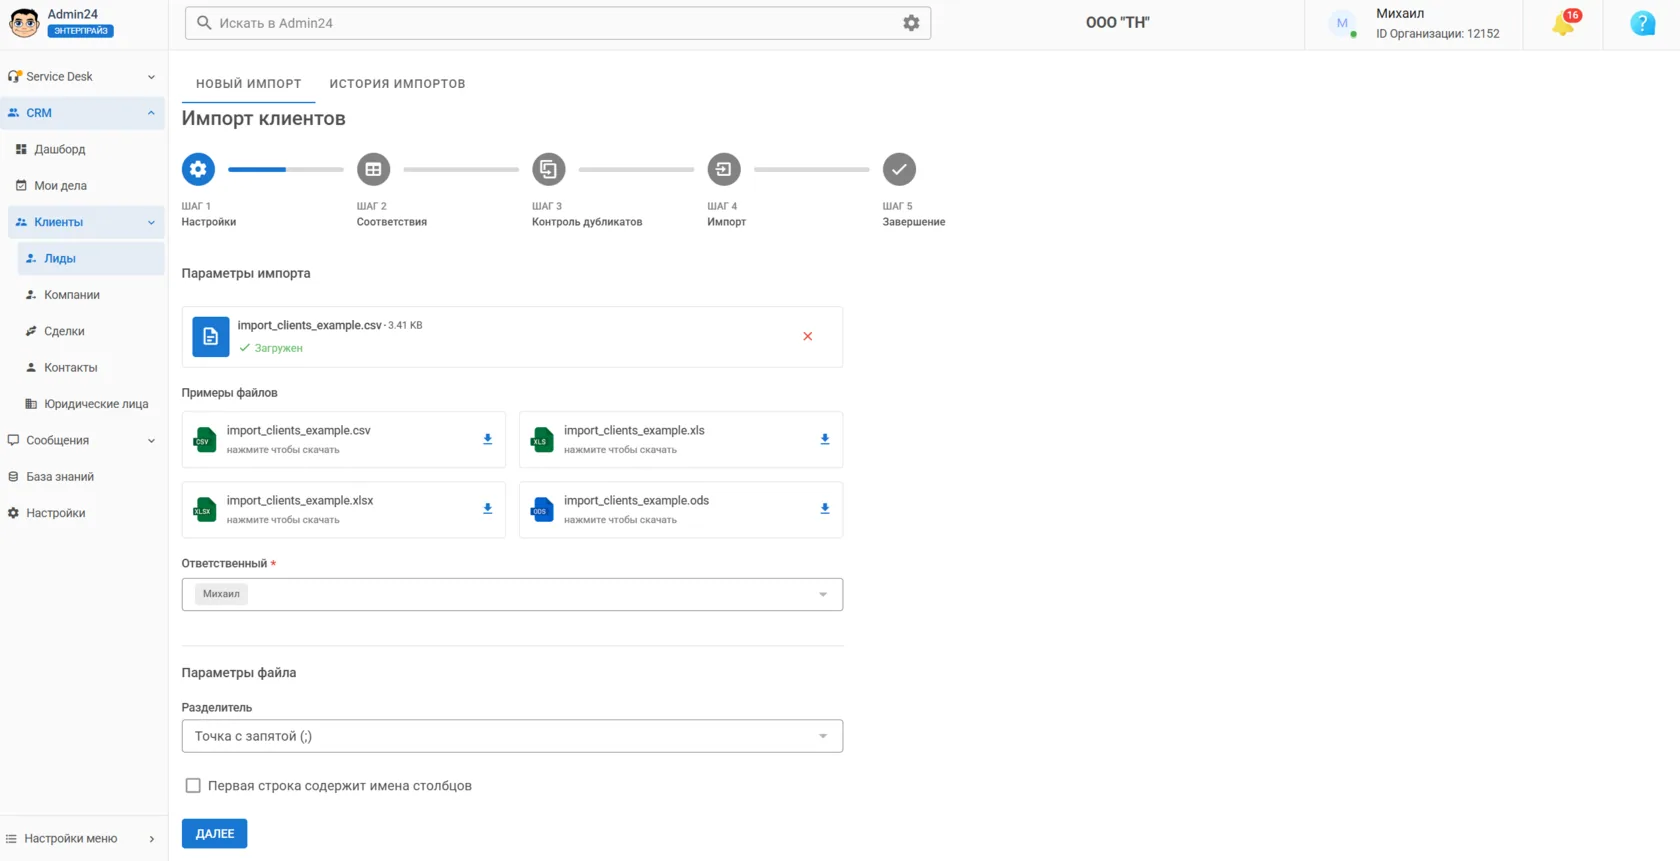Select Лиды in the sidebar
Viewport: 1680px width, 861px height.
pos(91,259)
